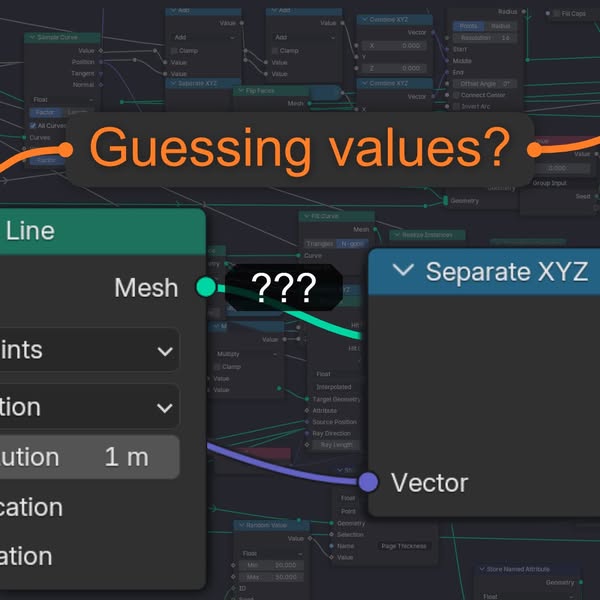Viewport: 600px width, 600px height.
Task: Select the N-gons fill mode button
Action: point(351,243)
